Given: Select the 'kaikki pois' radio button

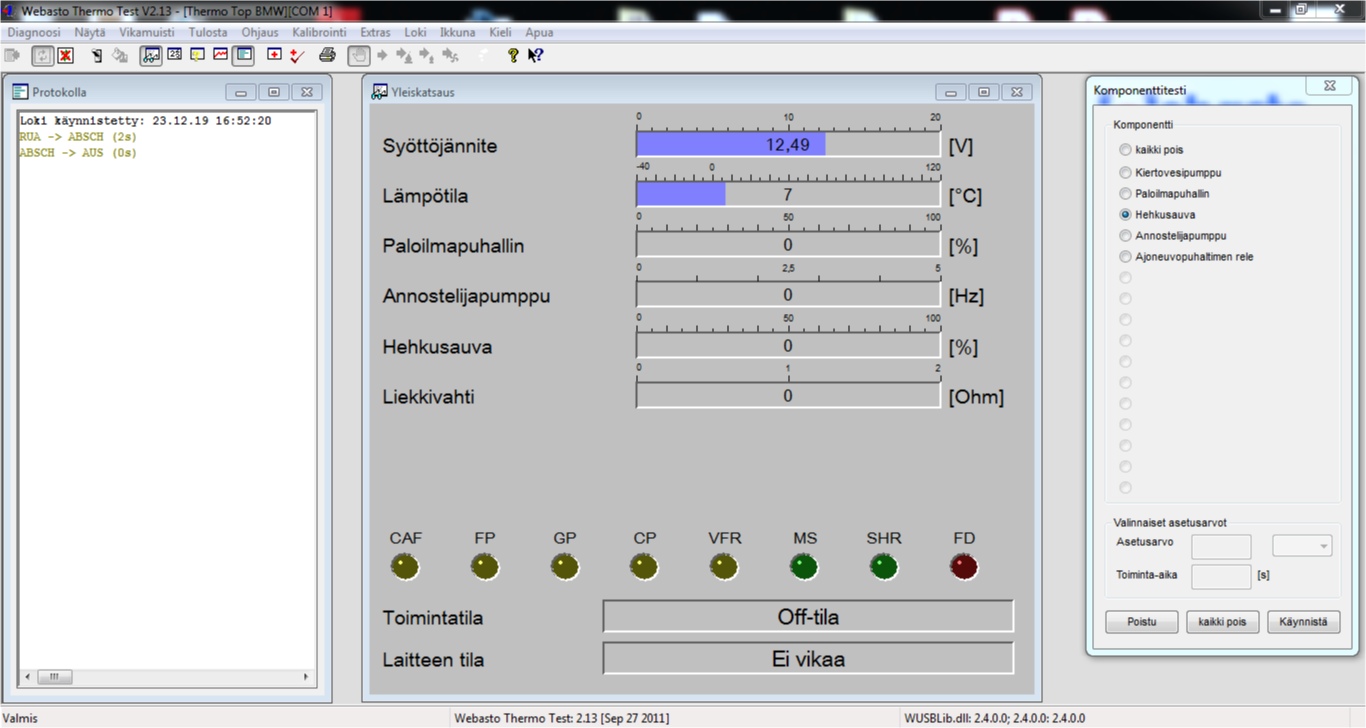Looking at the screenshot, I should pos(1126,150).
